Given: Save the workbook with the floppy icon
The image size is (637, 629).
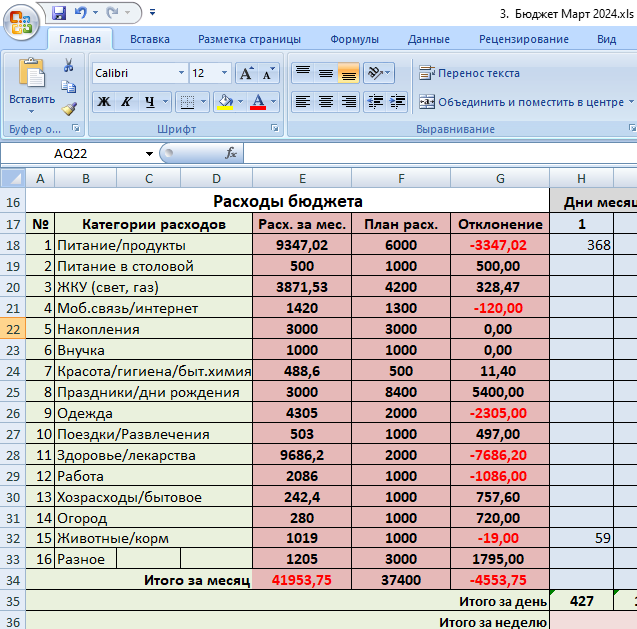Looking at the screenshot, I should [x=59, y=13].
